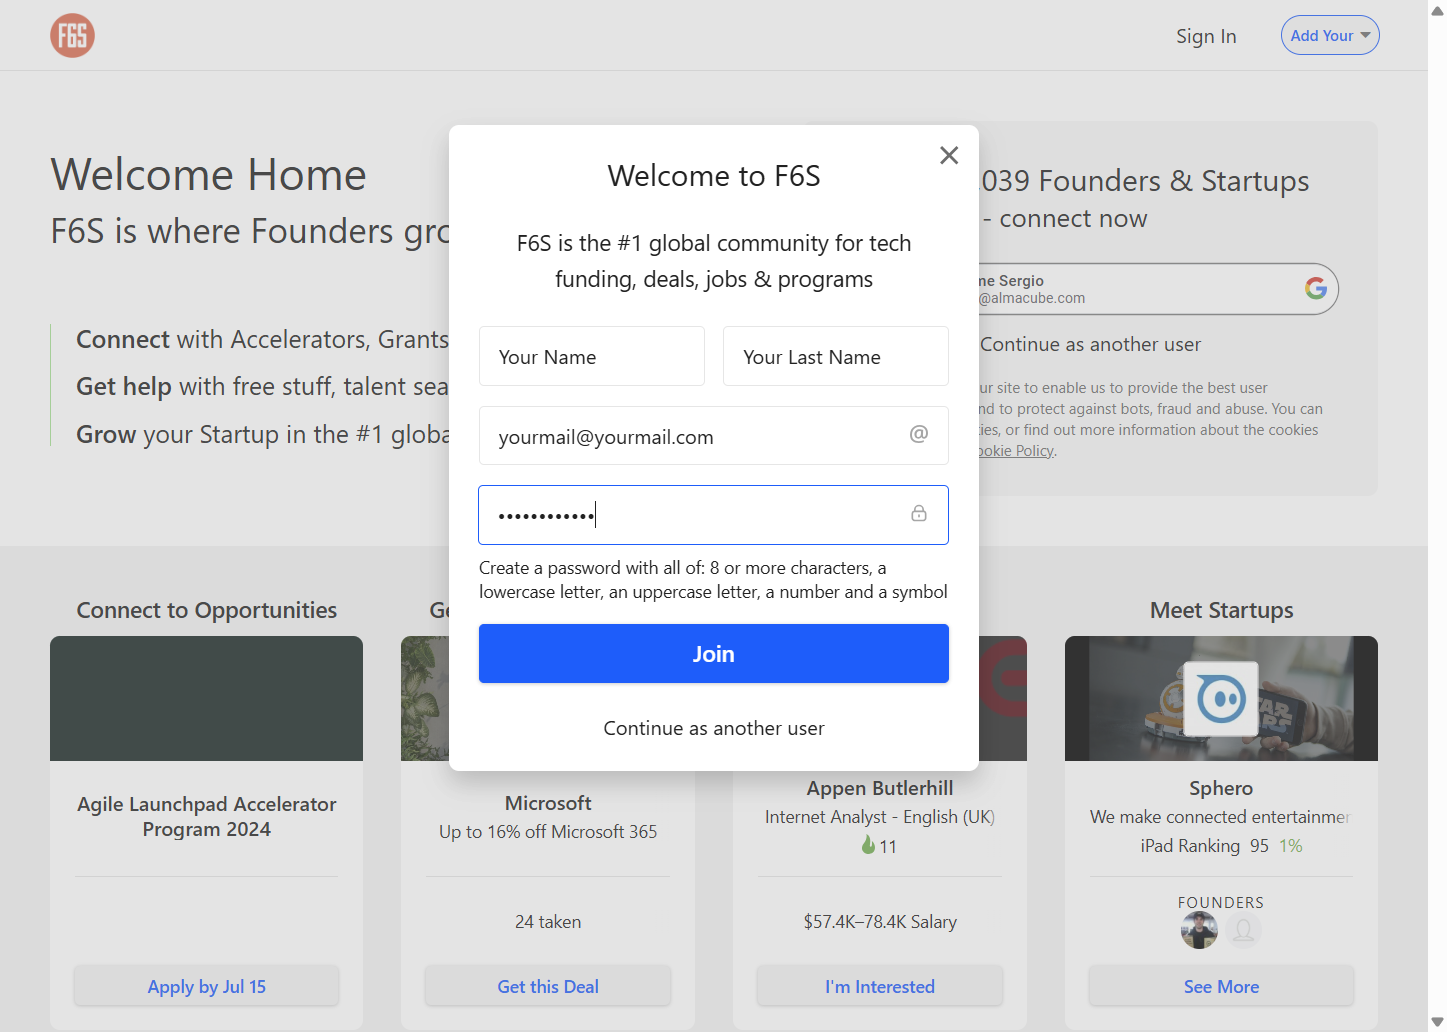Click the Connect to Opportunities heading
The width and height of the screenshot is (1447, 1032).
pyautogui.click(x=207, y=610)
